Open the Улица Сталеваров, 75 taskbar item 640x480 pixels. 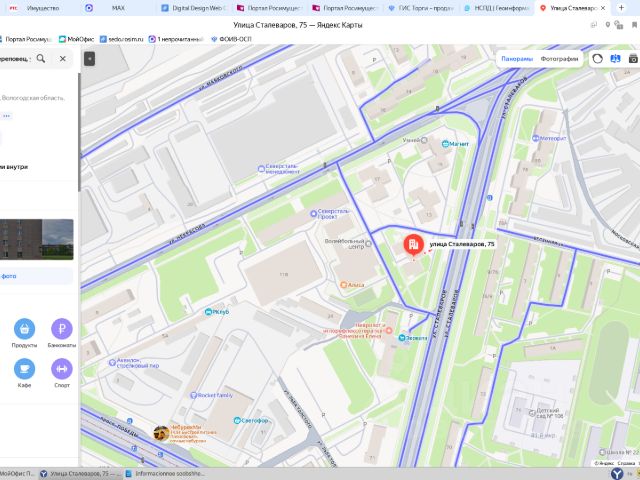(80, 473)
